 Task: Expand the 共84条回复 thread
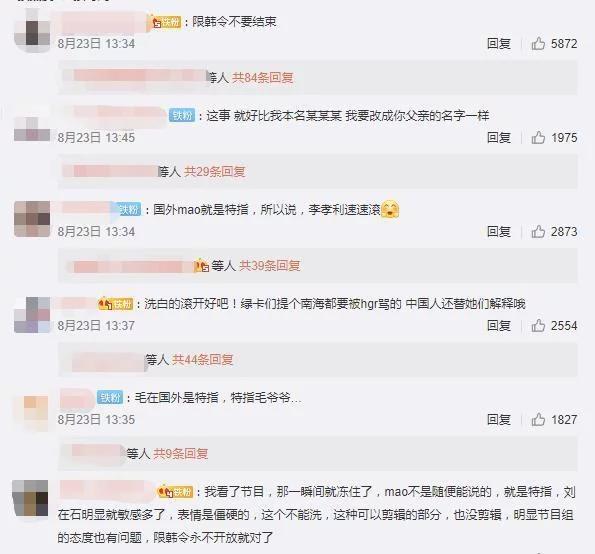click(263, 78)
